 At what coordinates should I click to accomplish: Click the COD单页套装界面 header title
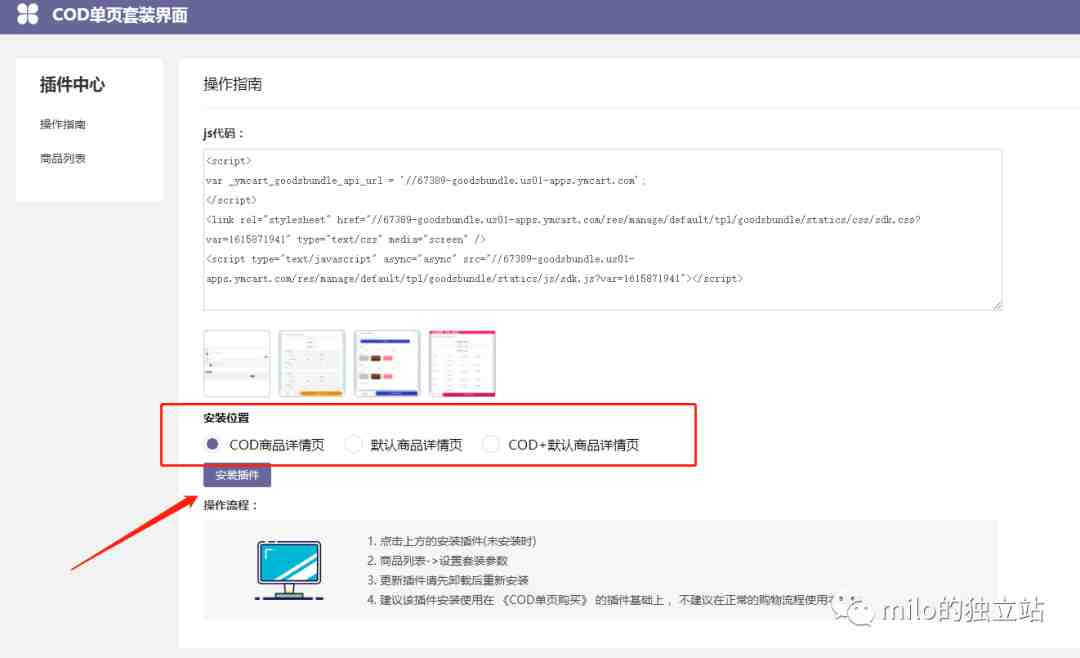(x=120, y=15)
